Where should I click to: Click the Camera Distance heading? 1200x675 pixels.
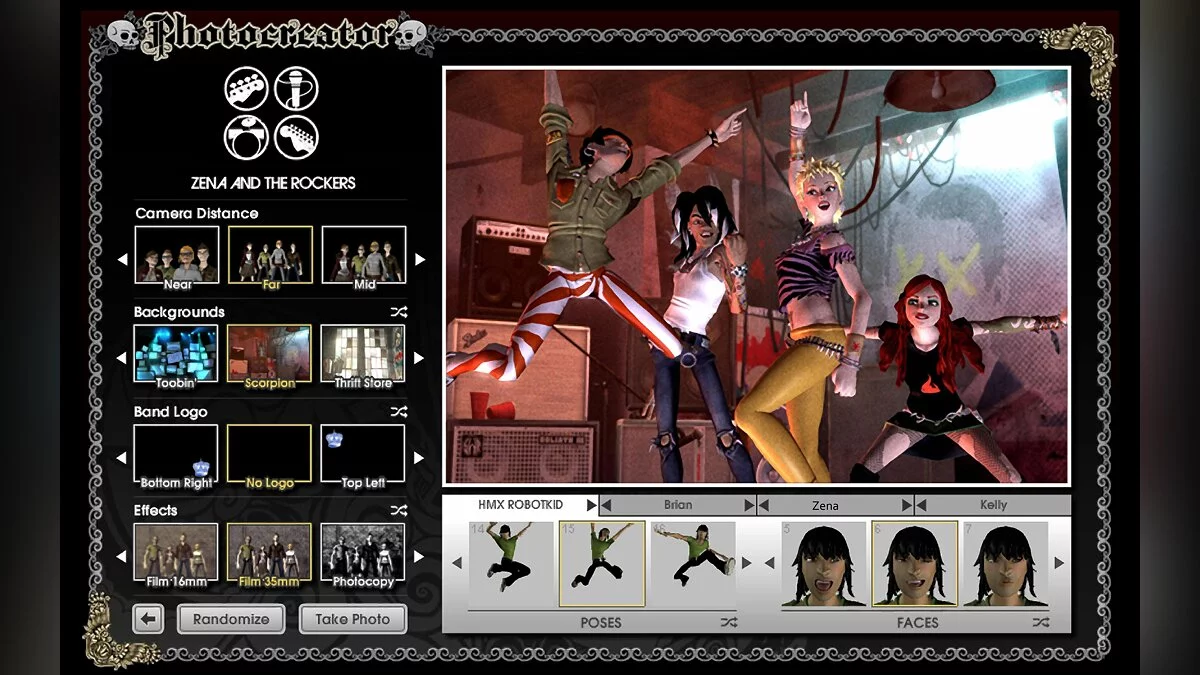pyautogui.click(x=197, y=213)
